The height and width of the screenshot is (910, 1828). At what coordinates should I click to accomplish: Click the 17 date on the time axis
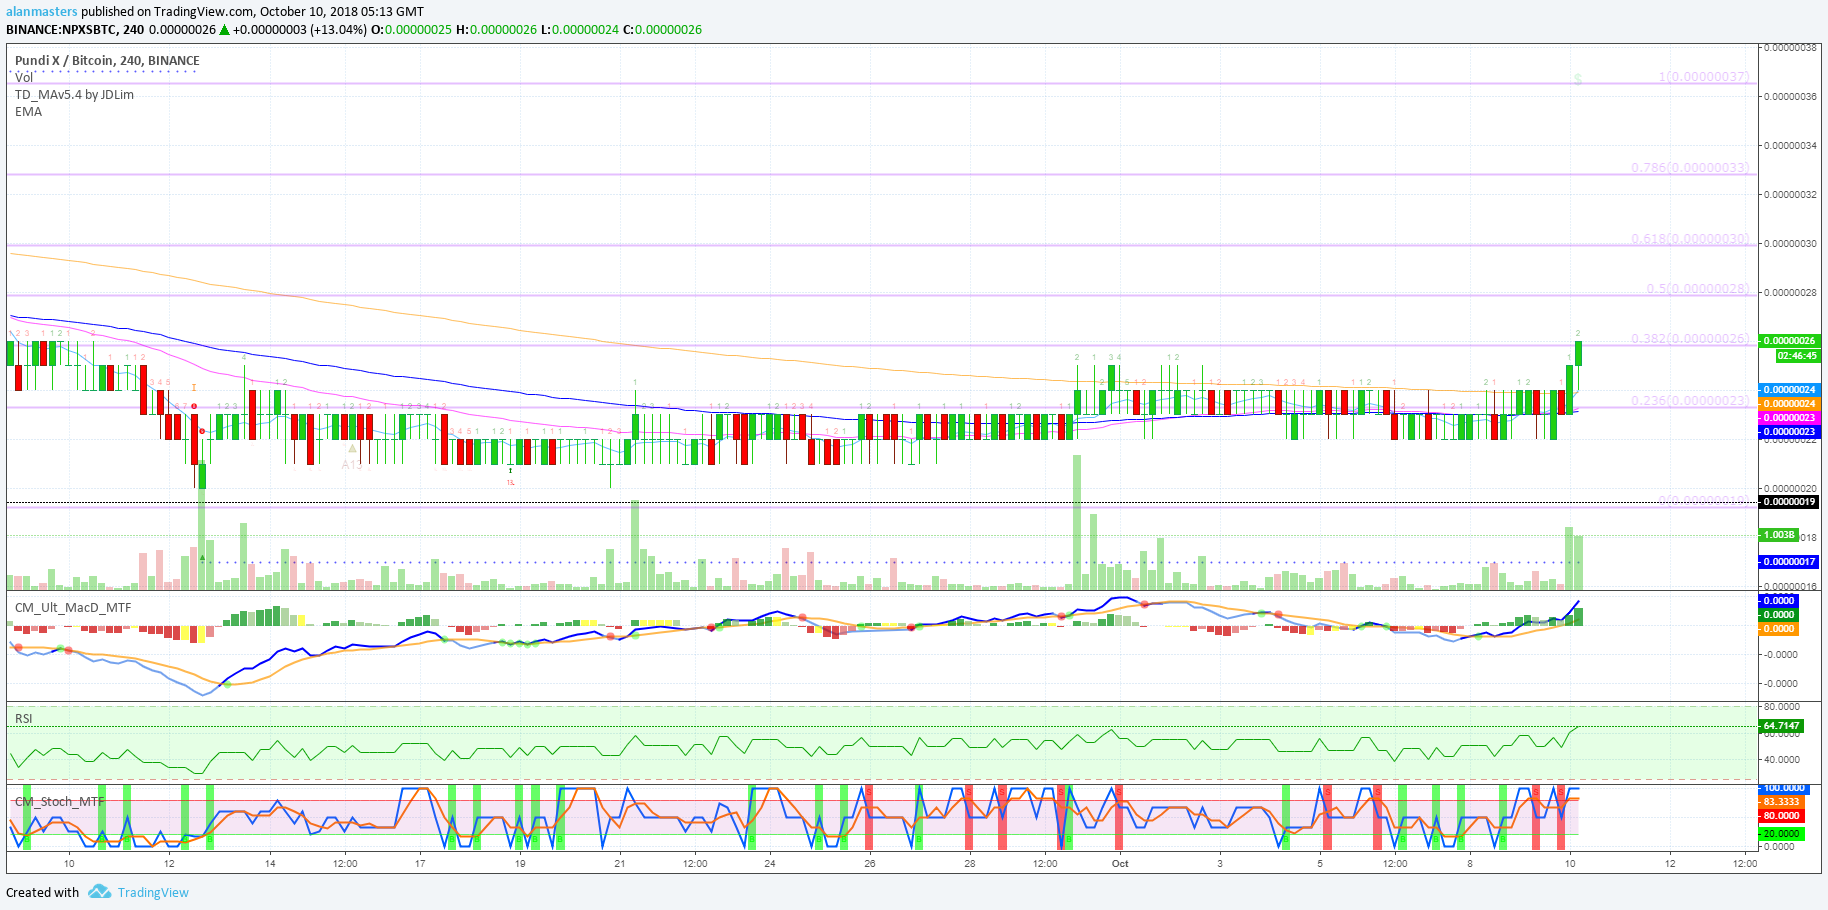420,863
